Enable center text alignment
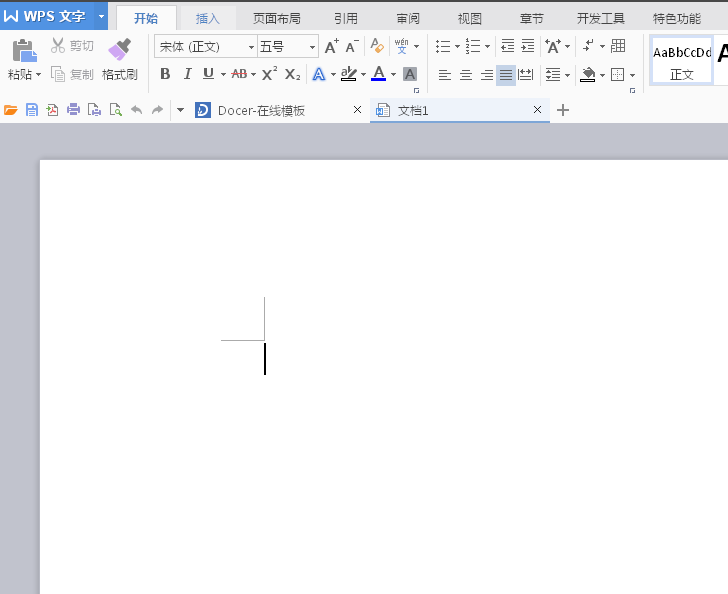The image size is (728, 594). point(466,75)
